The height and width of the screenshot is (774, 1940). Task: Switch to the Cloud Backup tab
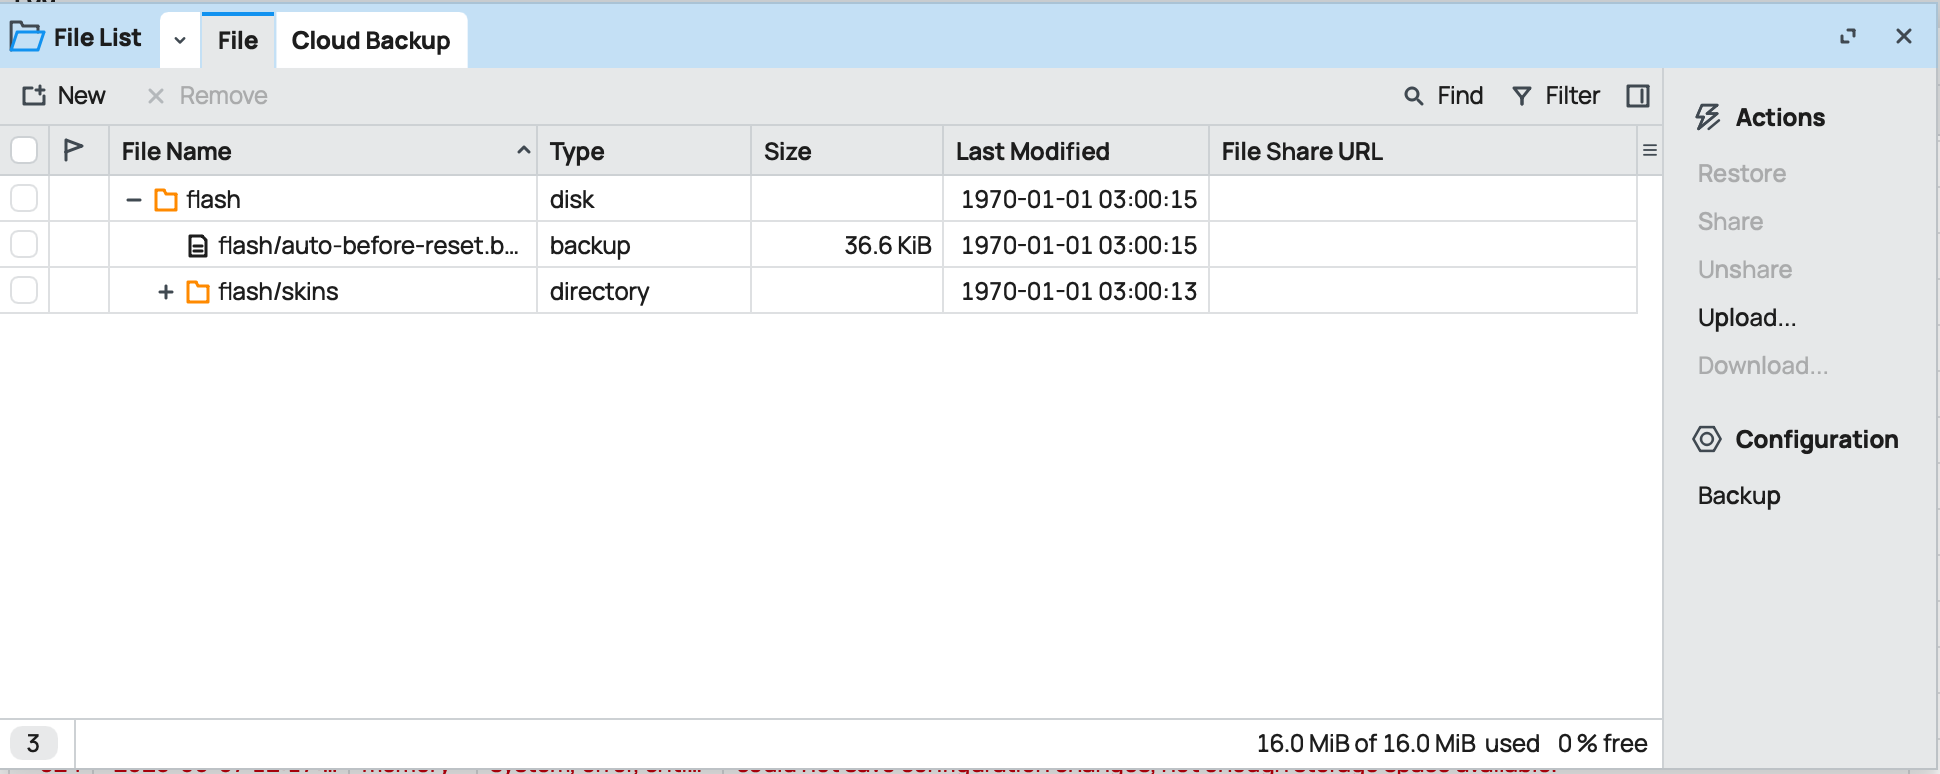pos(371,40)
